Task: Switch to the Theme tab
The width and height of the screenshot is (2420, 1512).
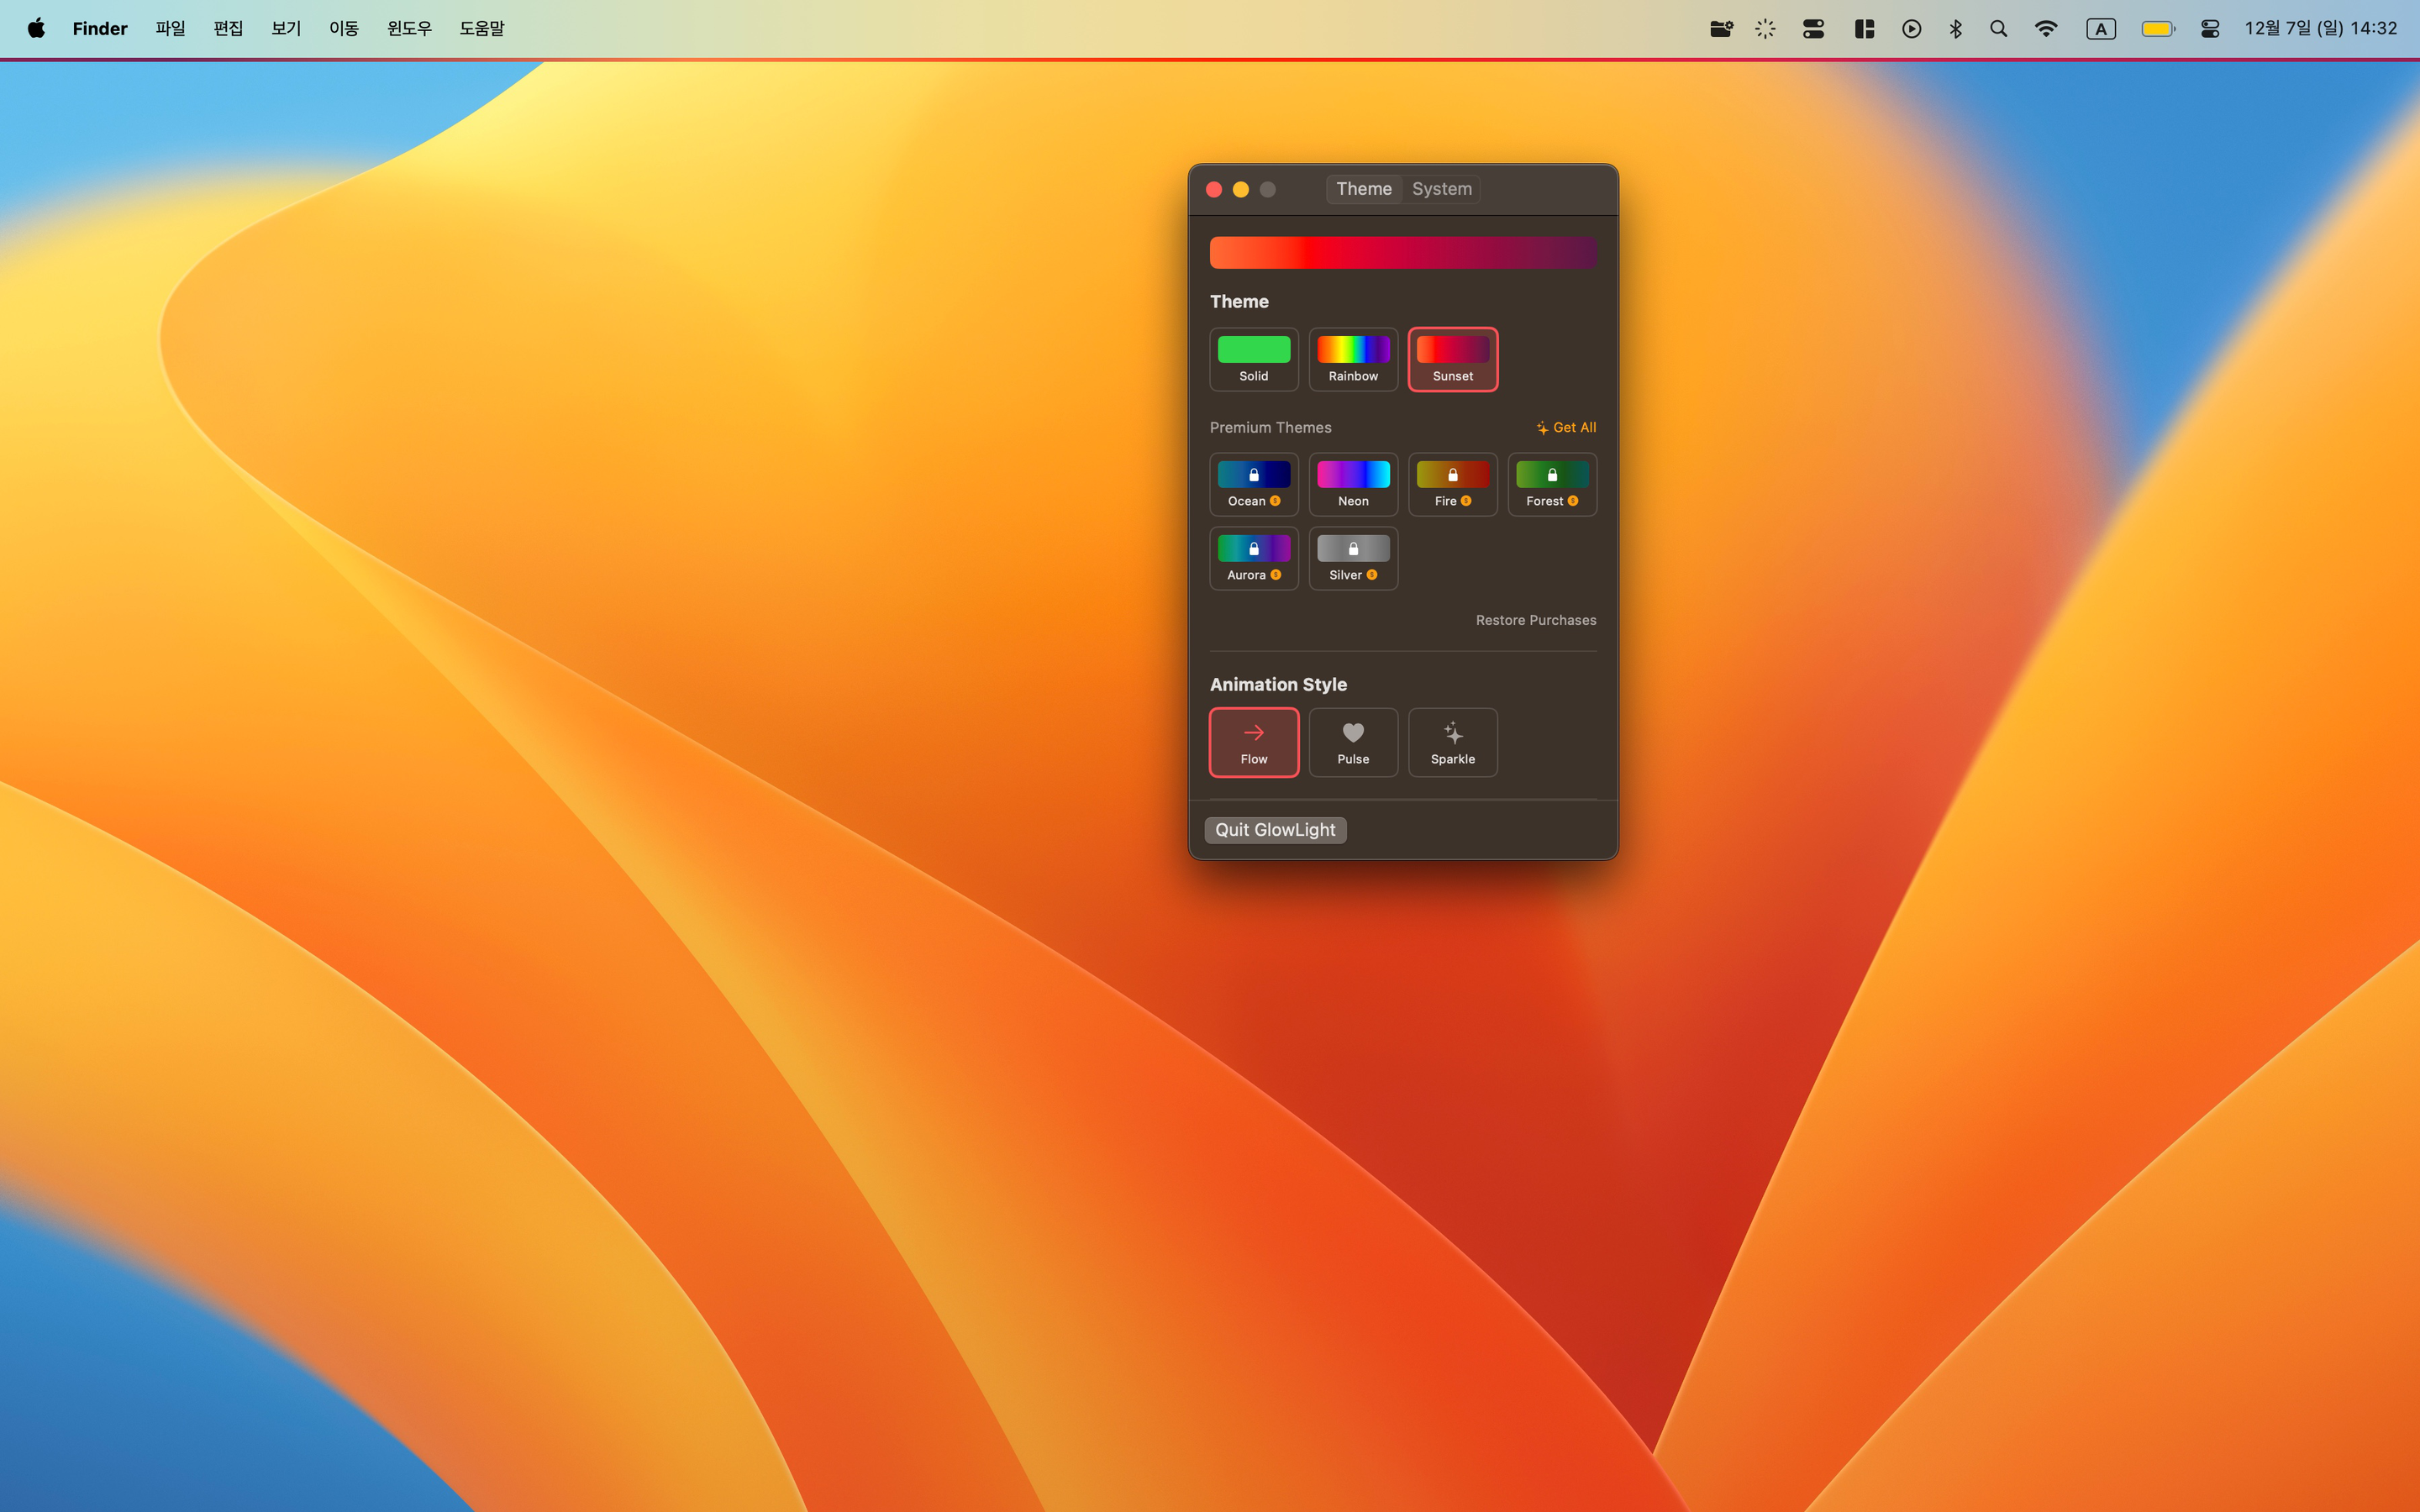Action: pos(1363,189)
